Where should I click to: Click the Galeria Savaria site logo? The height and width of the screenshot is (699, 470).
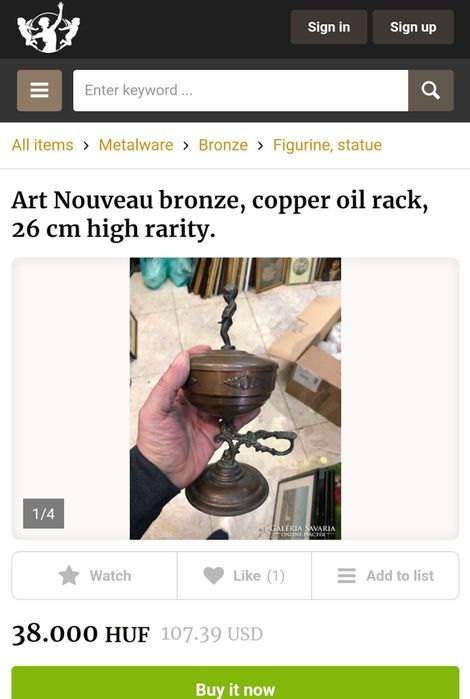click(x=48, y=28)
